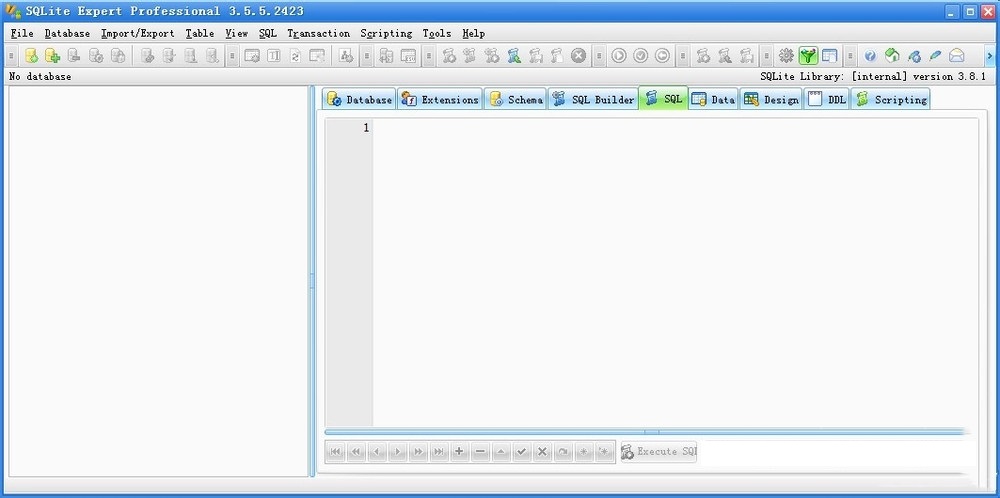
Task: Click the Execute SQL button
Action: pyautogui.click(x=659, y=451)
